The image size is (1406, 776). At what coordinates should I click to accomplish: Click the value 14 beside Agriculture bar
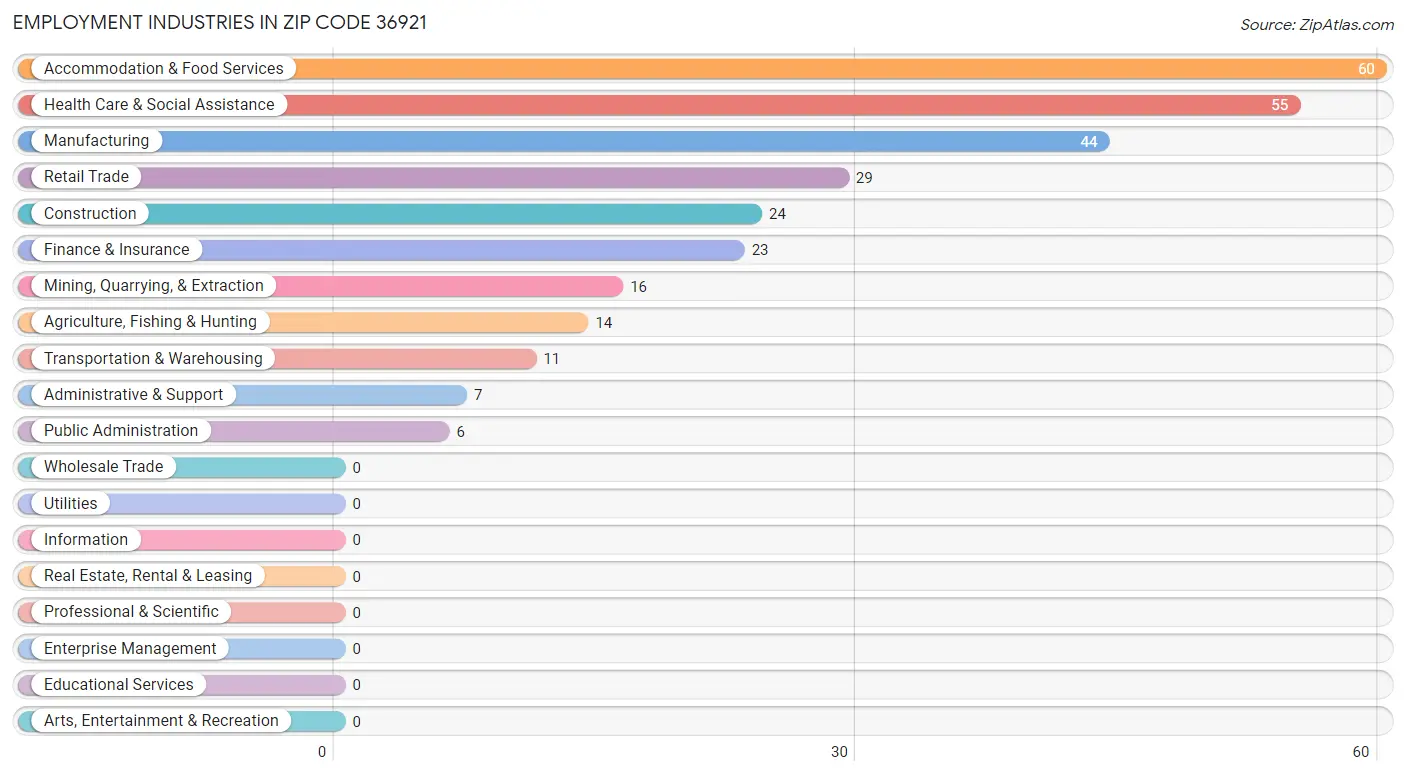click(x=604, y=323)
